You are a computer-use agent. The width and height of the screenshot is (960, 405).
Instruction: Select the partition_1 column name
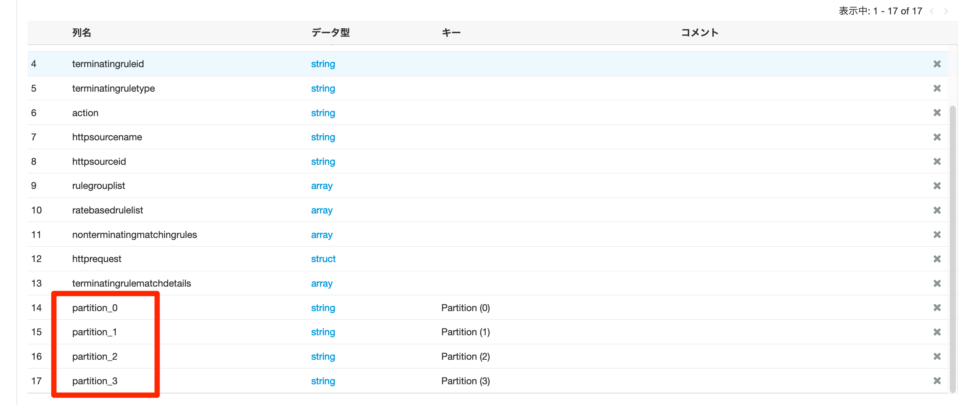click(95, 332)
